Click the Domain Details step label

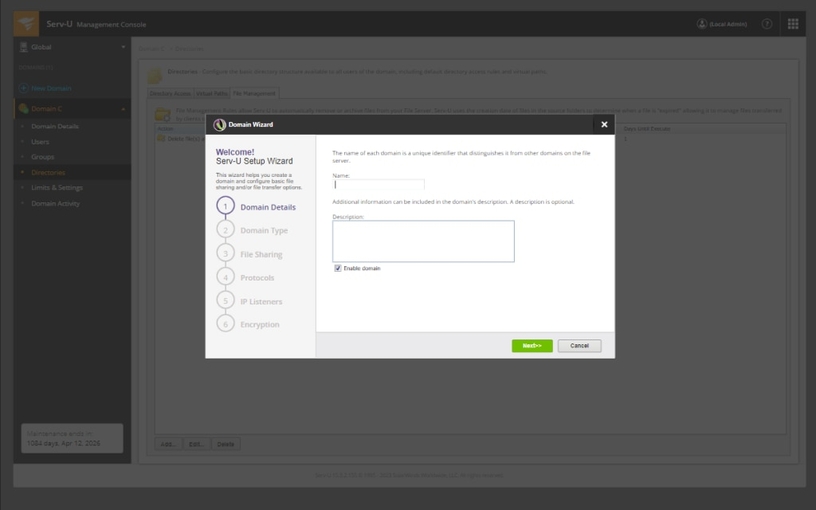coord(268,207)
